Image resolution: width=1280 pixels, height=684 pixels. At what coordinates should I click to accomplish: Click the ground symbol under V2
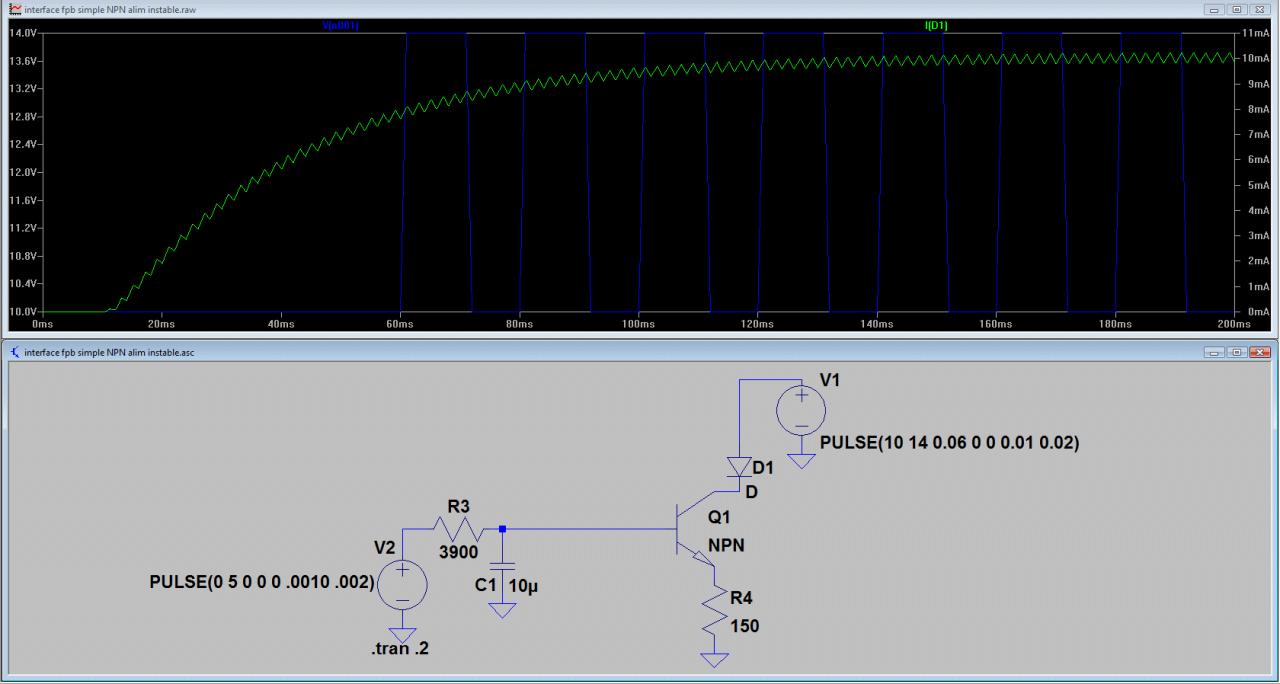(x=402, y=635)
